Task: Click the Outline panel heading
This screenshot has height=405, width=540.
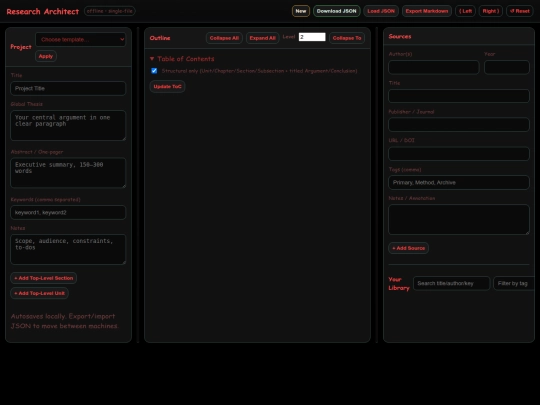Action: (160, 38)
